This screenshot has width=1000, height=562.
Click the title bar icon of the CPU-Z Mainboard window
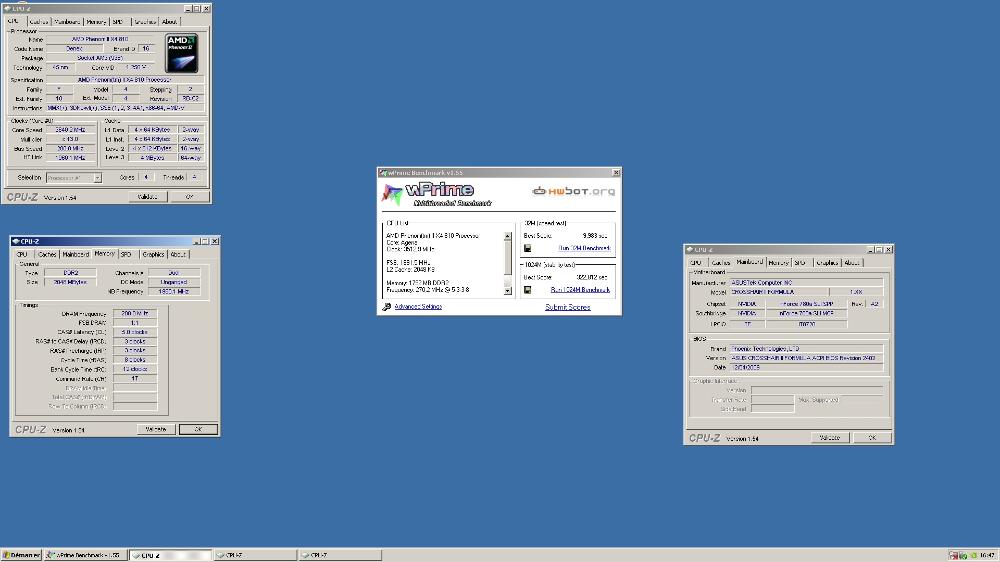coord(689,249)
